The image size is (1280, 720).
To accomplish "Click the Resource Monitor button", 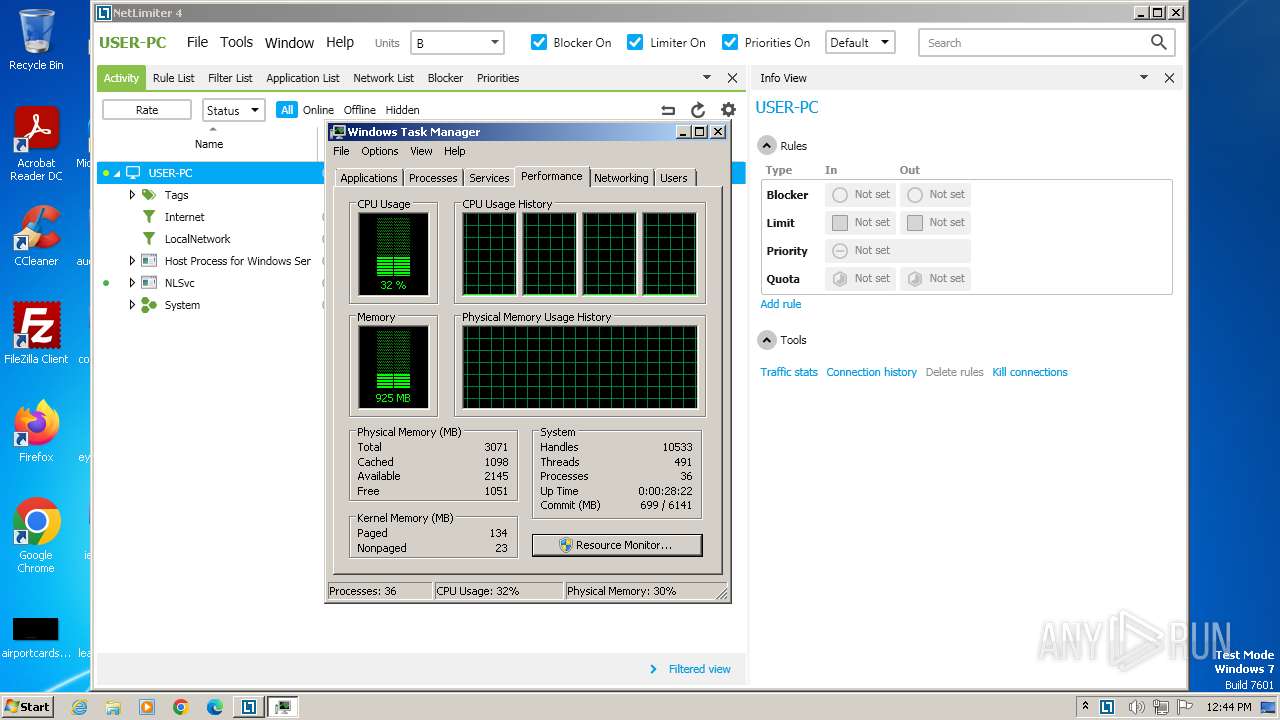I will click(x=617, y=545).
